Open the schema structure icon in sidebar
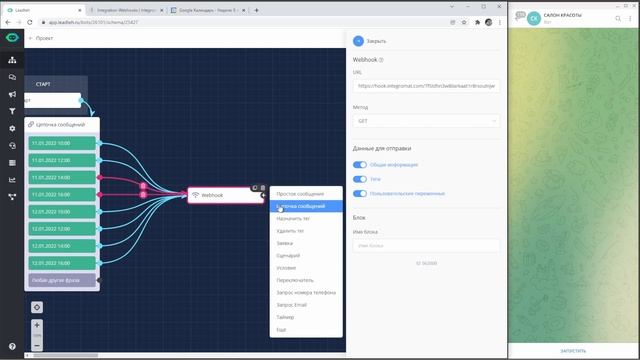 pos(12,60)
